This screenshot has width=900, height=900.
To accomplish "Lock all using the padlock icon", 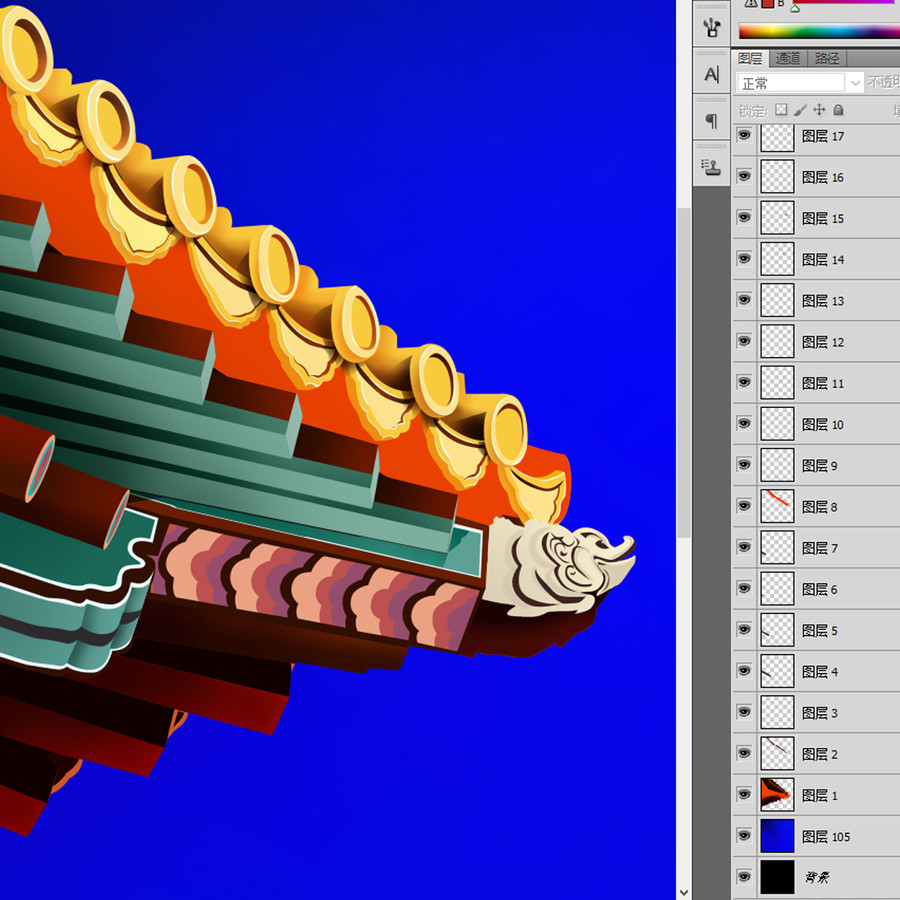I will (838, 110).
